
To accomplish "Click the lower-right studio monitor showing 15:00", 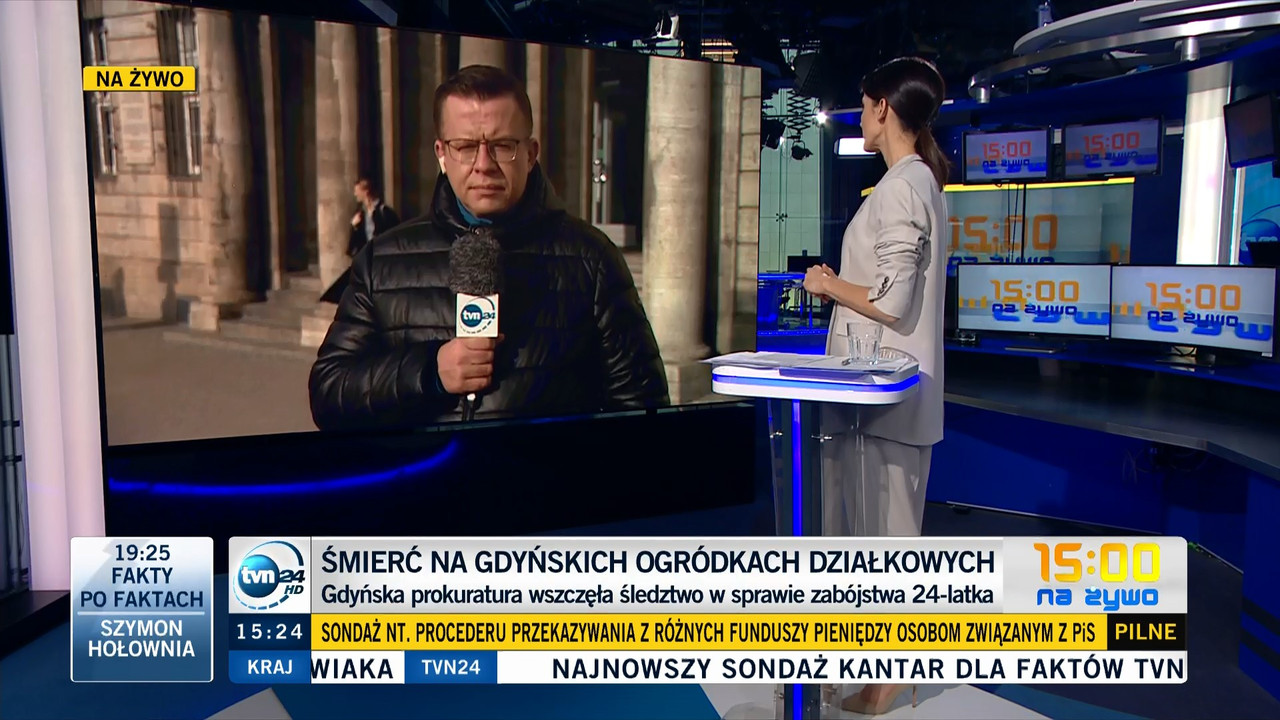I will [1193, 309].
